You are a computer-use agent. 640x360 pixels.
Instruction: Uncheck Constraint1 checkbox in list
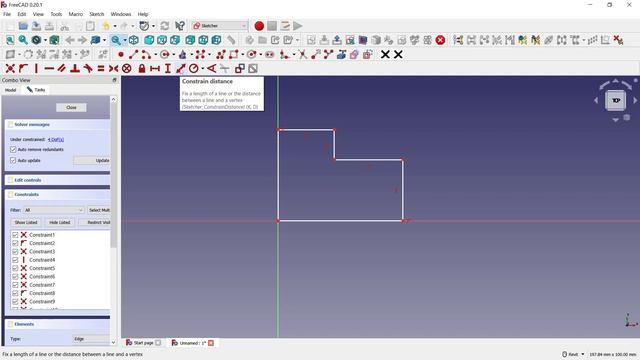15,235
